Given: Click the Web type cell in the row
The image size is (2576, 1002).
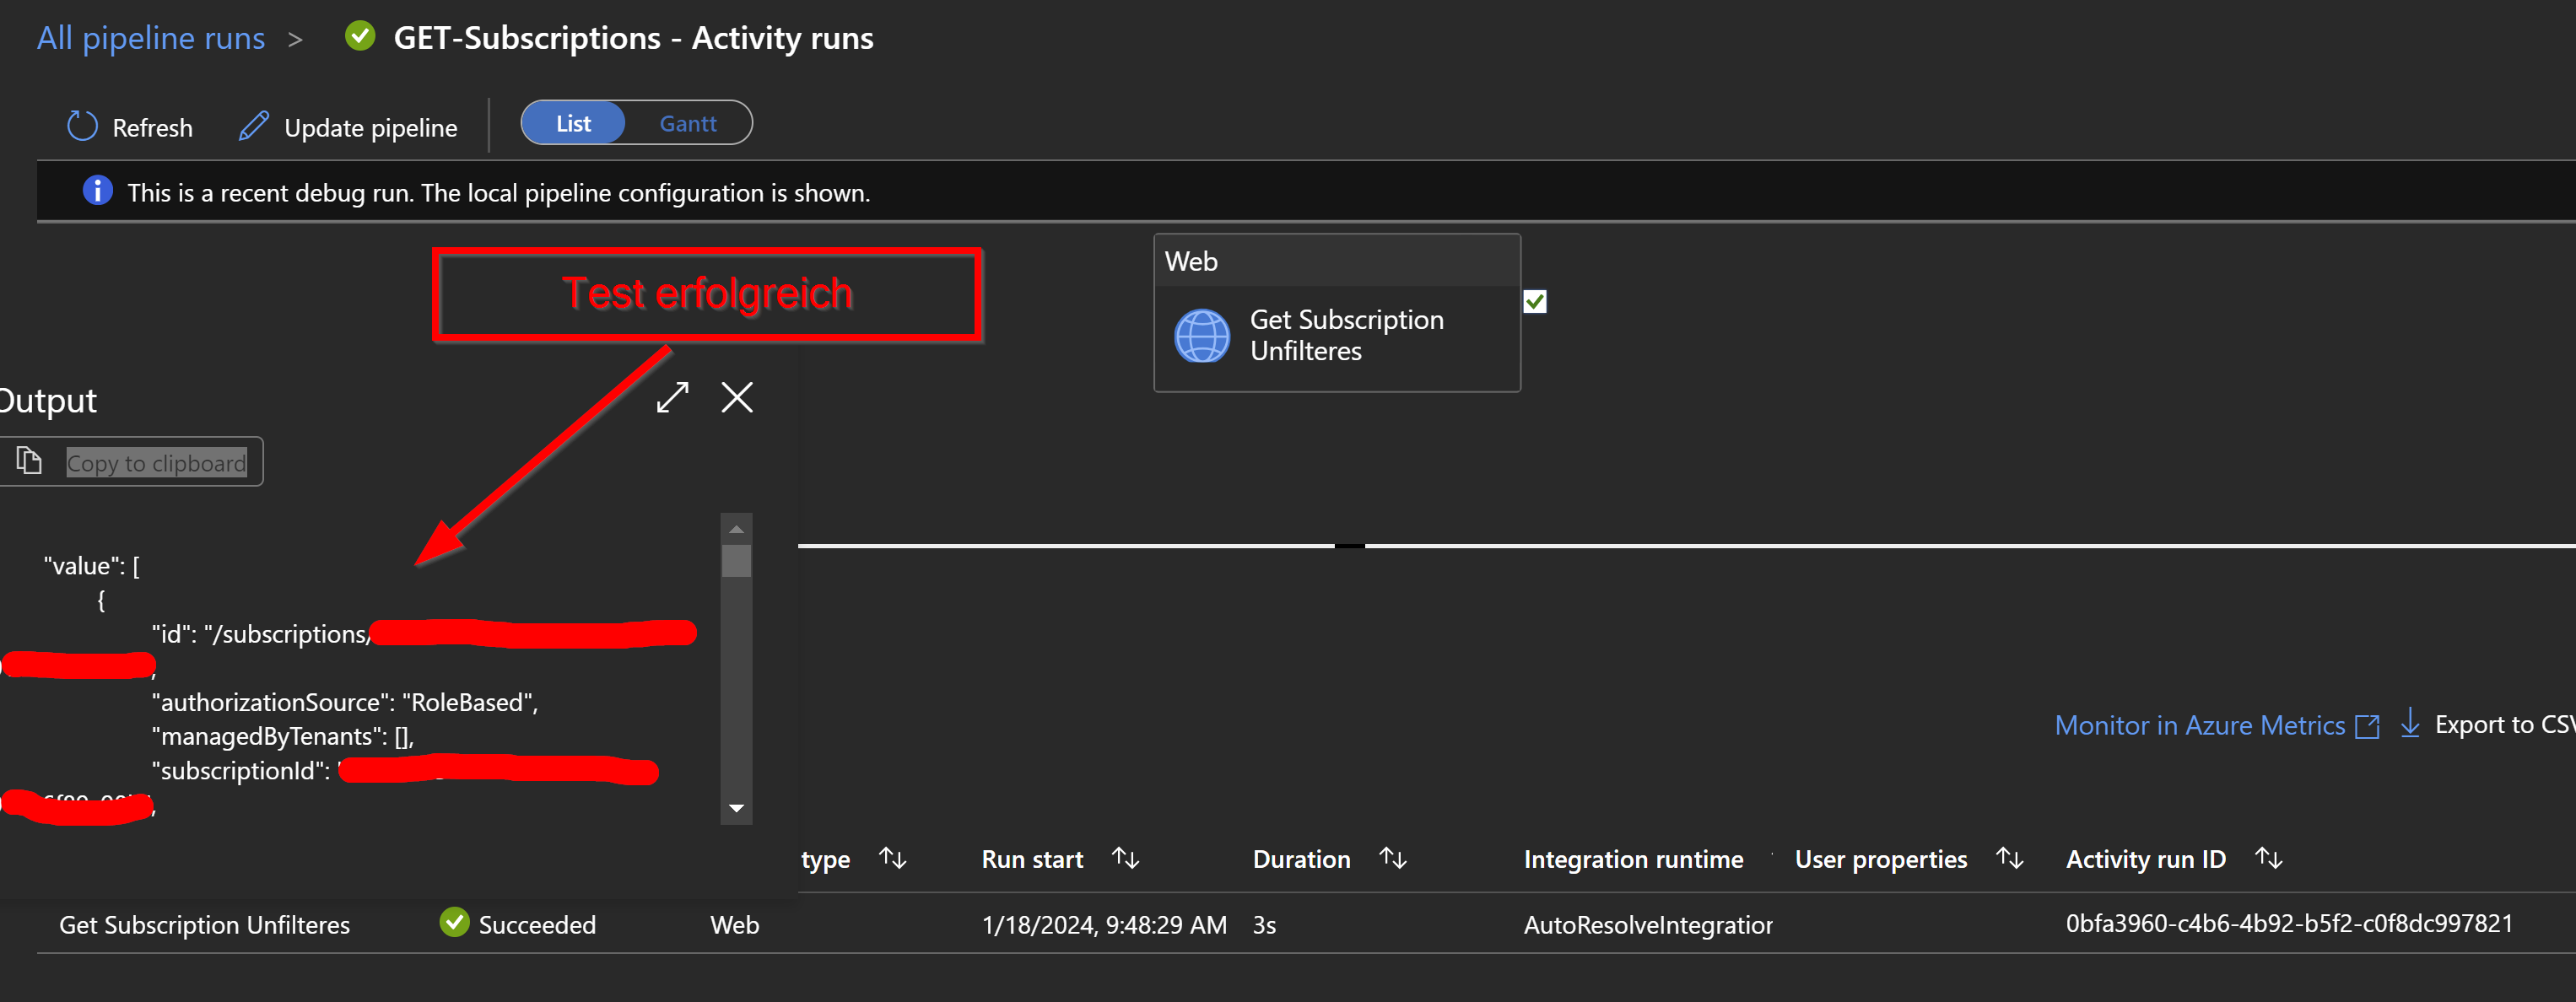Looking at the screenshot, I should click(x=734, y=925).
